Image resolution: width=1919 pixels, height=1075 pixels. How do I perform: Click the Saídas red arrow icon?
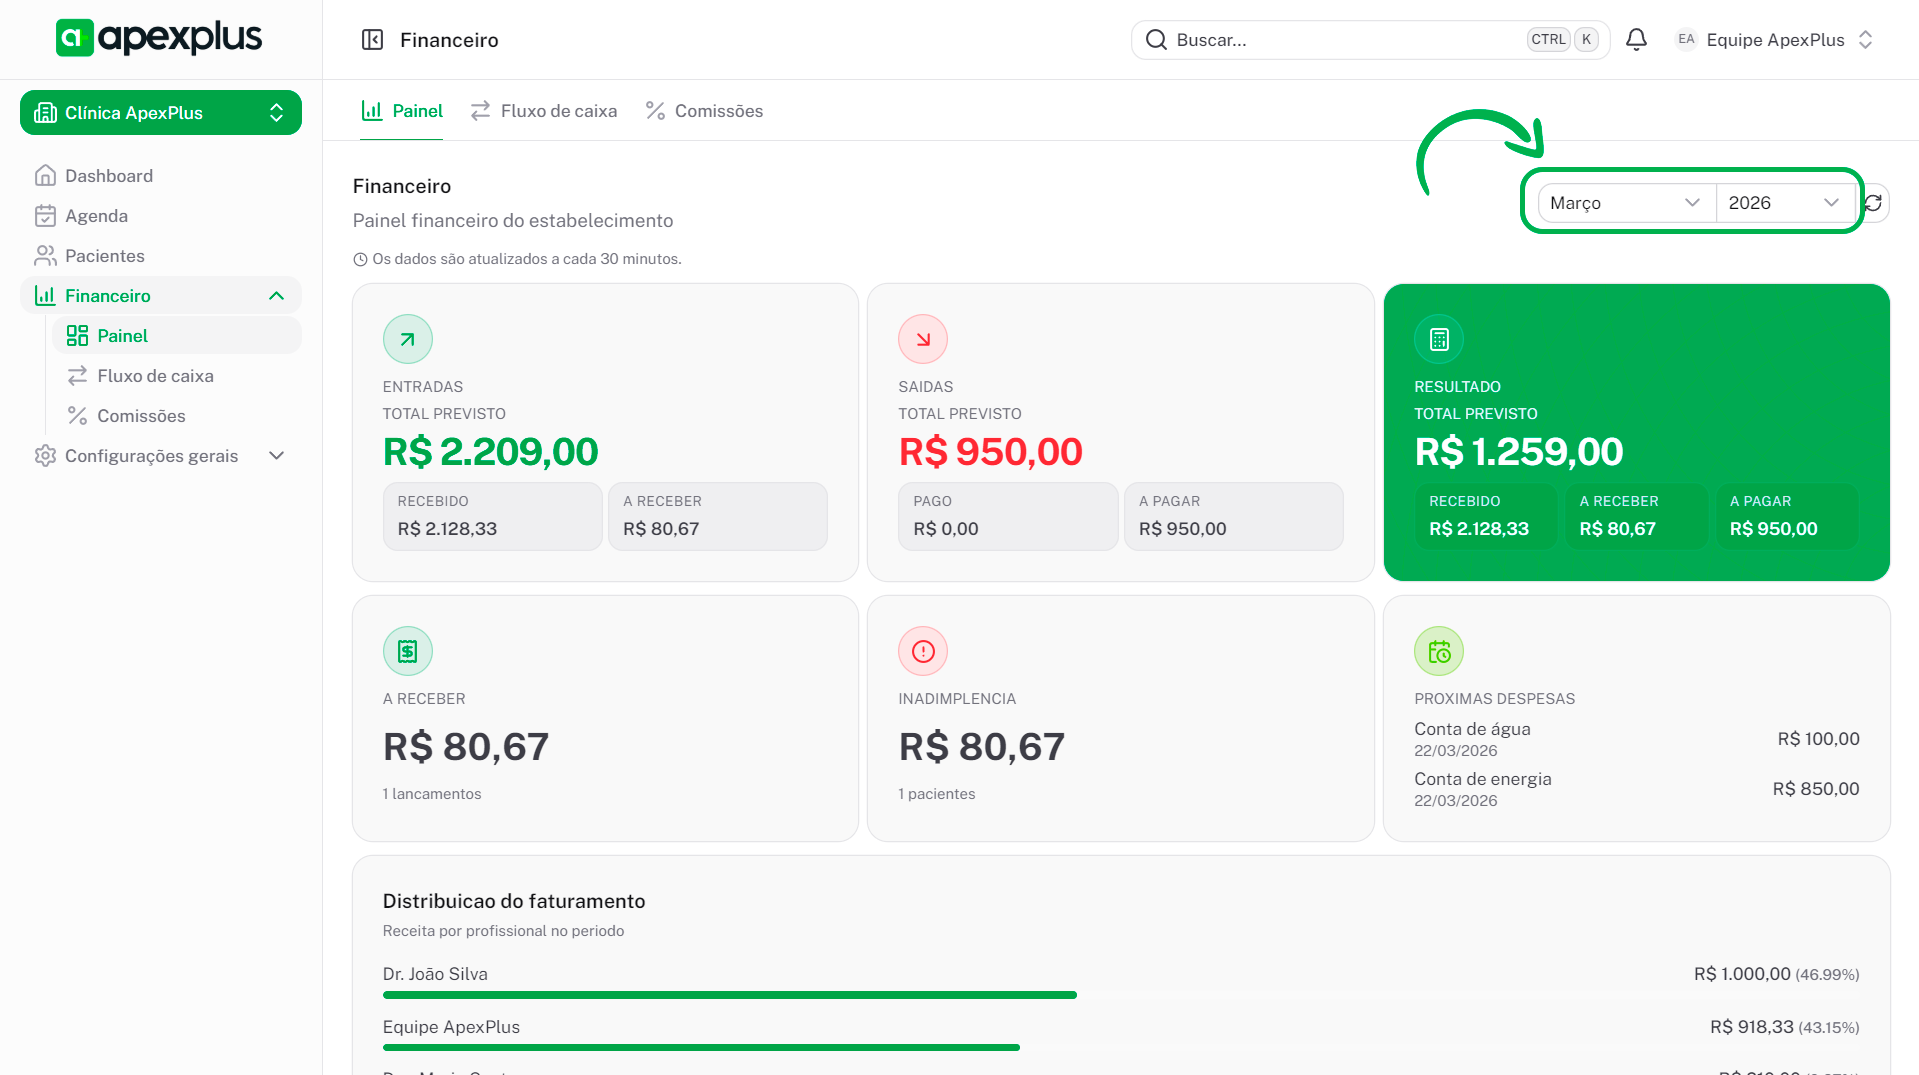tap(922, 340)
